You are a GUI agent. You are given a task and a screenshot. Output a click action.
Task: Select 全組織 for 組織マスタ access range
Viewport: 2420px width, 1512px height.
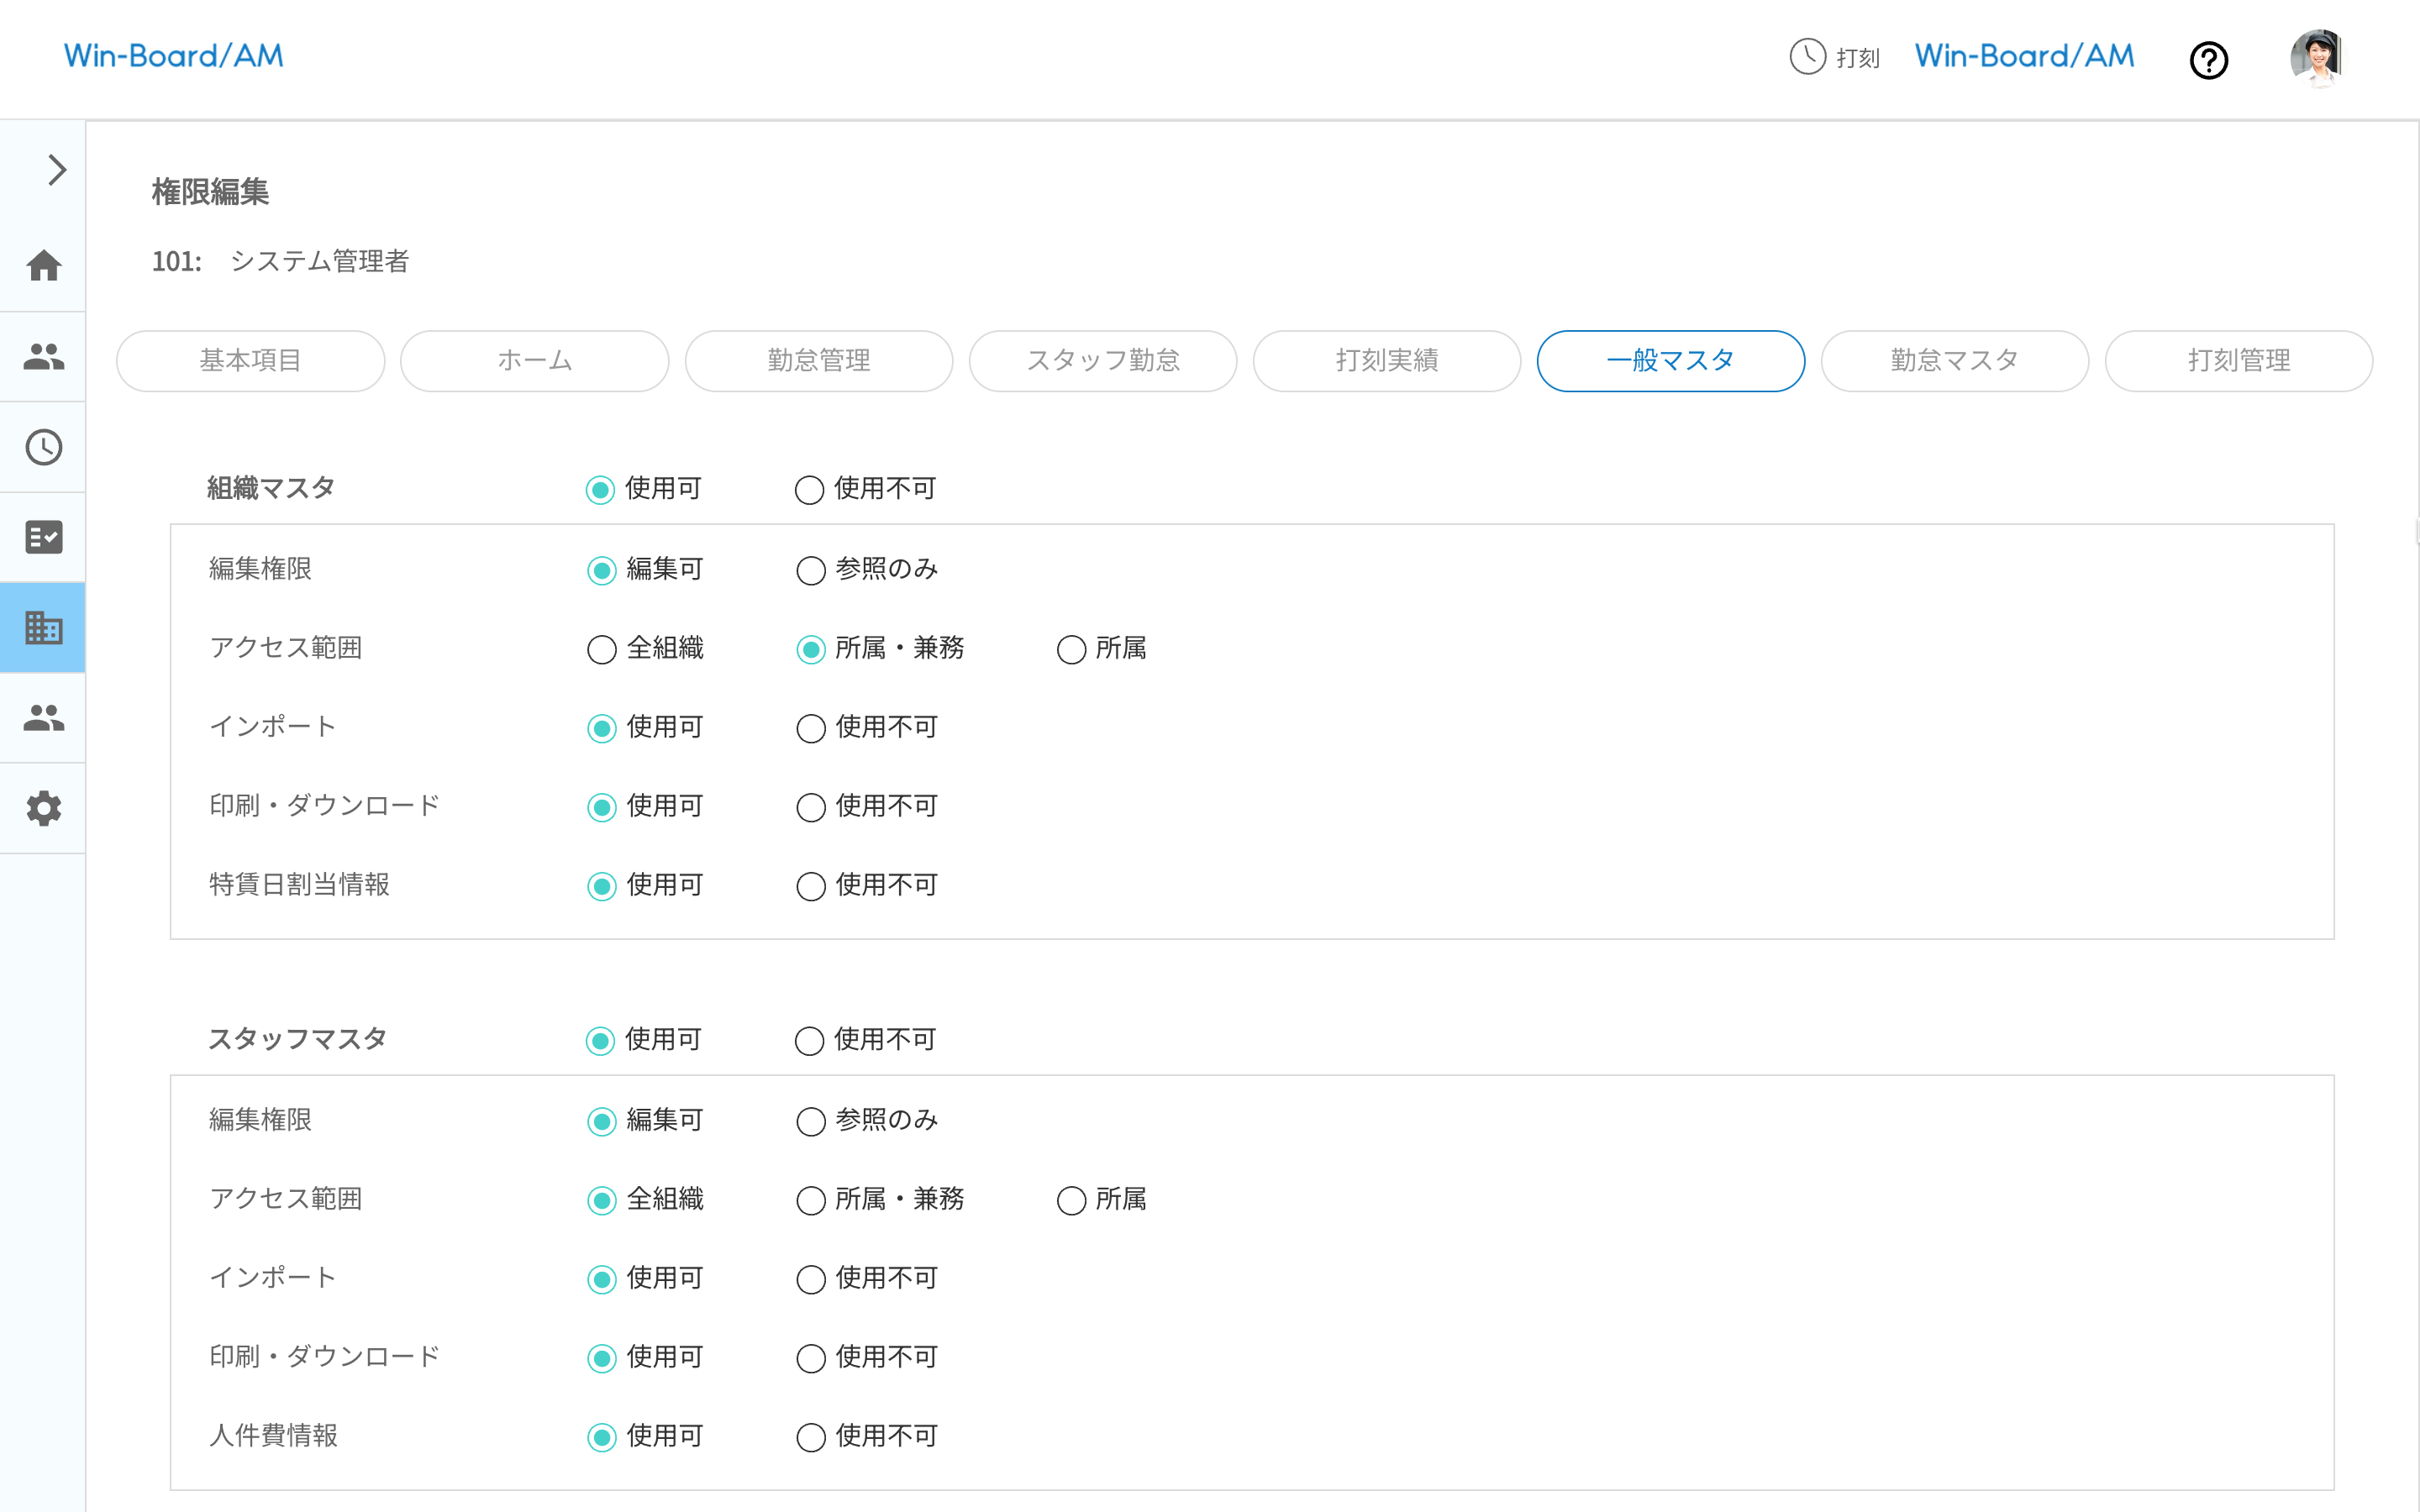coord(601,650)
